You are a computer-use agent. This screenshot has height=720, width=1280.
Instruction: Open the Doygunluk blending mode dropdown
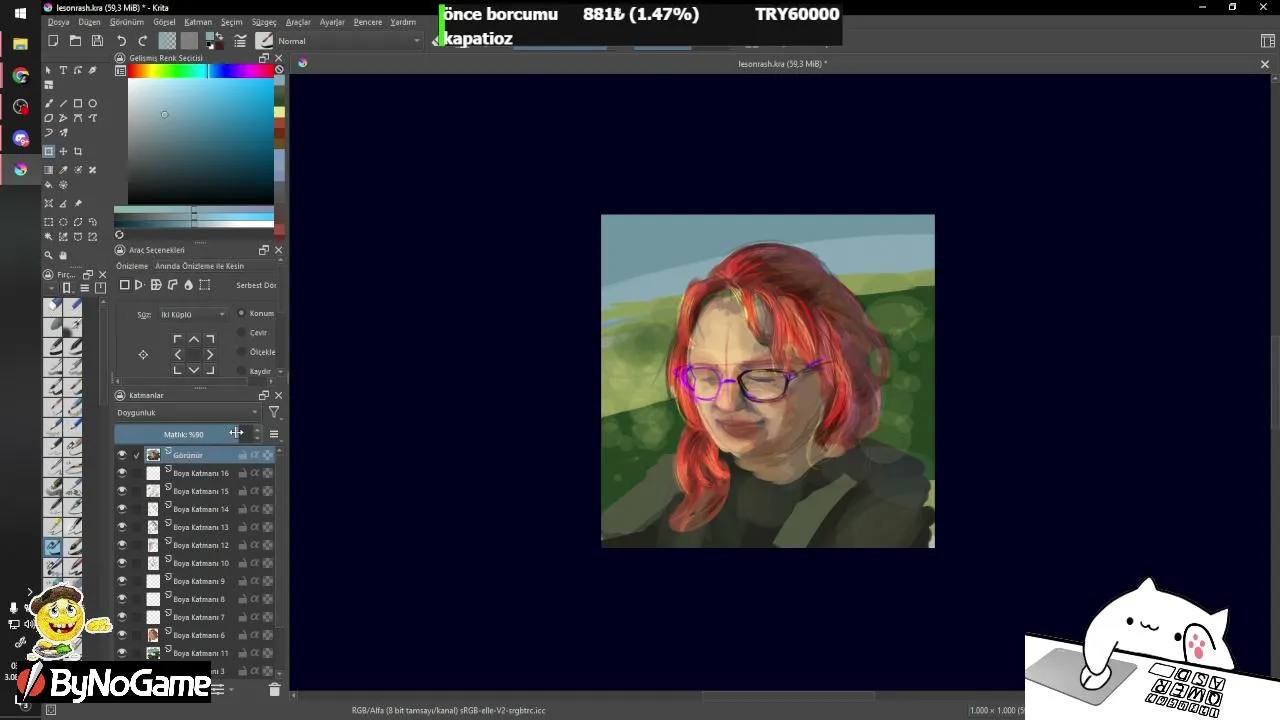coord(187,412)
